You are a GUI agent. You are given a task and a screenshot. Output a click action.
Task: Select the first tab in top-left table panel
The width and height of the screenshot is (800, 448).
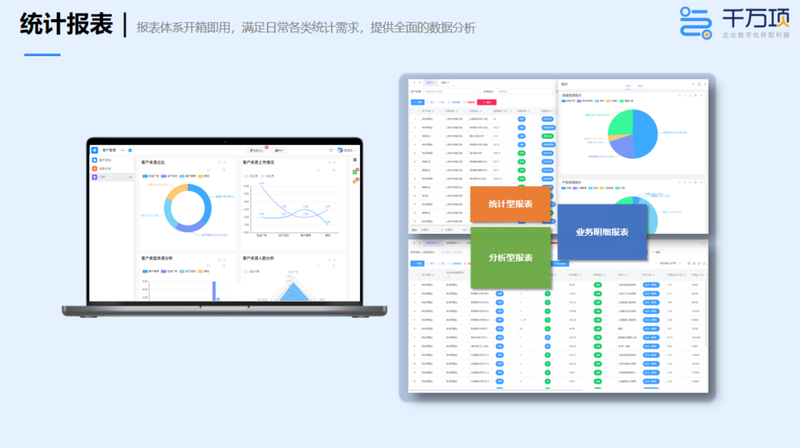(430, 82)
